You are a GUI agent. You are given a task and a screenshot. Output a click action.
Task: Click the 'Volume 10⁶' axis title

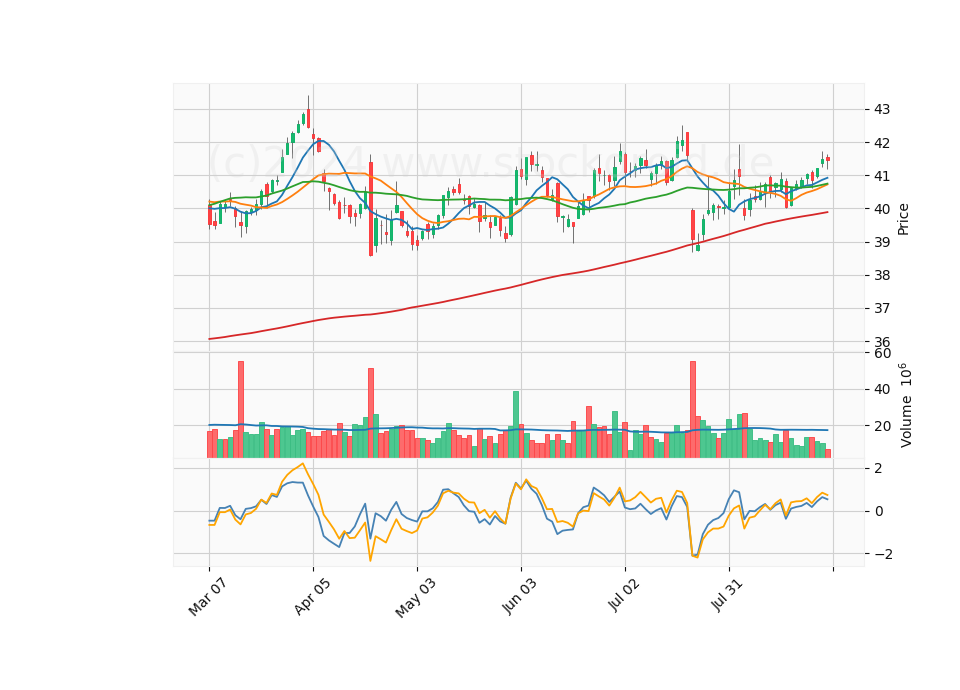(x=905, y=405)
